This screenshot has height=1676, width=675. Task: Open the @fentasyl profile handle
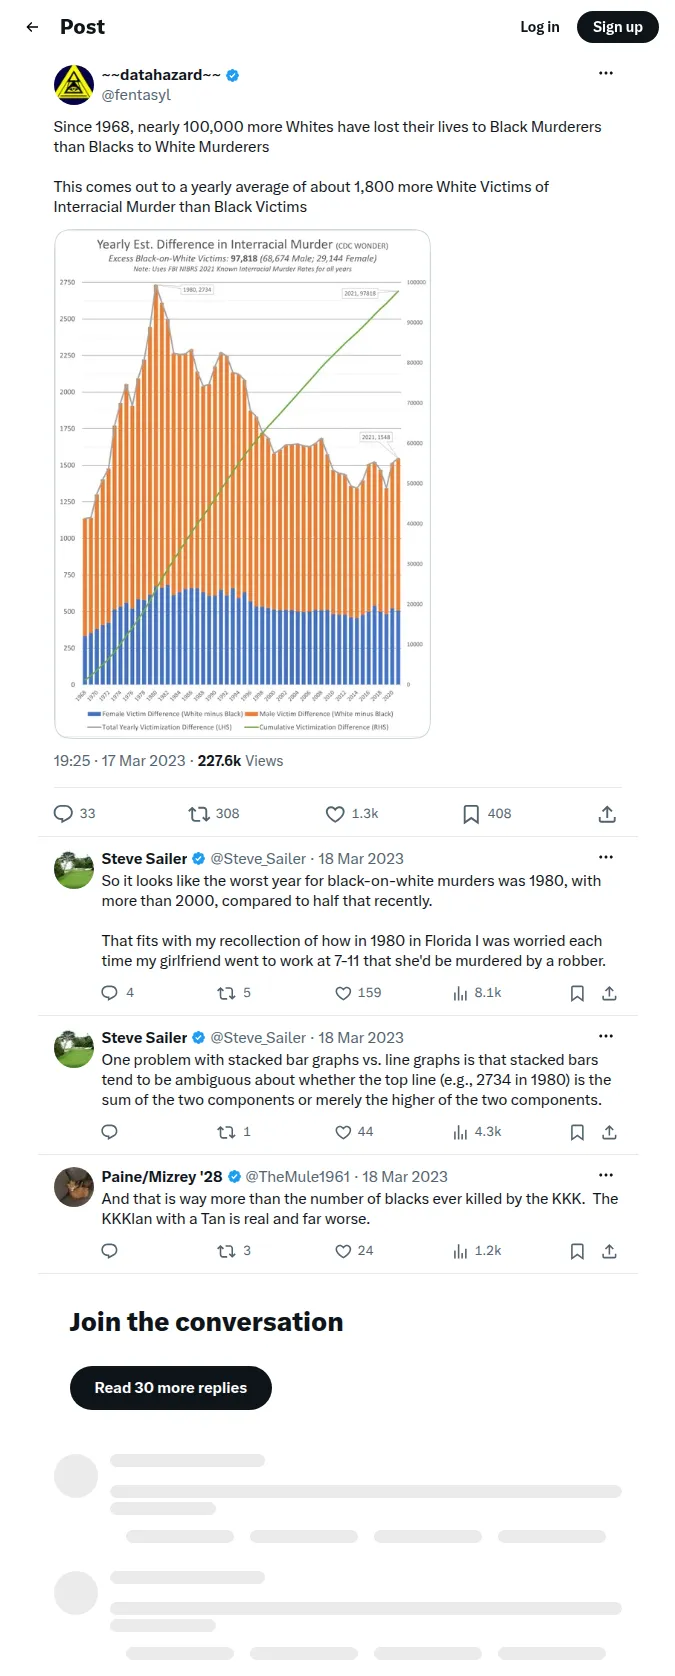coord(136,95)
